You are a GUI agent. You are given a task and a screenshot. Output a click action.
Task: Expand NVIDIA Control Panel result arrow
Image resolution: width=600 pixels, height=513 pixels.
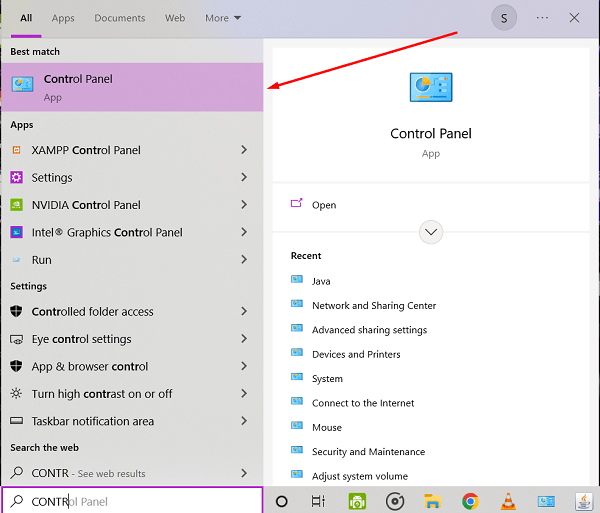[x=244, y=205]
